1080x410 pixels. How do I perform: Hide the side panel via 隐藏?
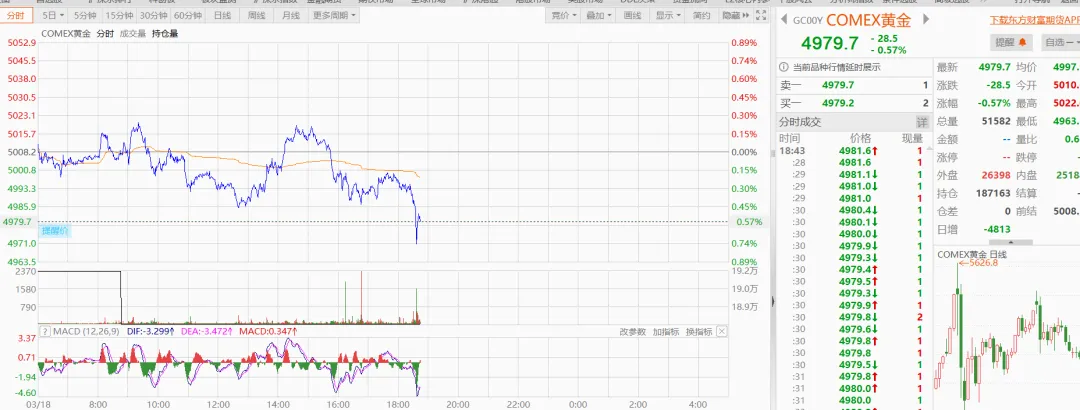(736, 15)
